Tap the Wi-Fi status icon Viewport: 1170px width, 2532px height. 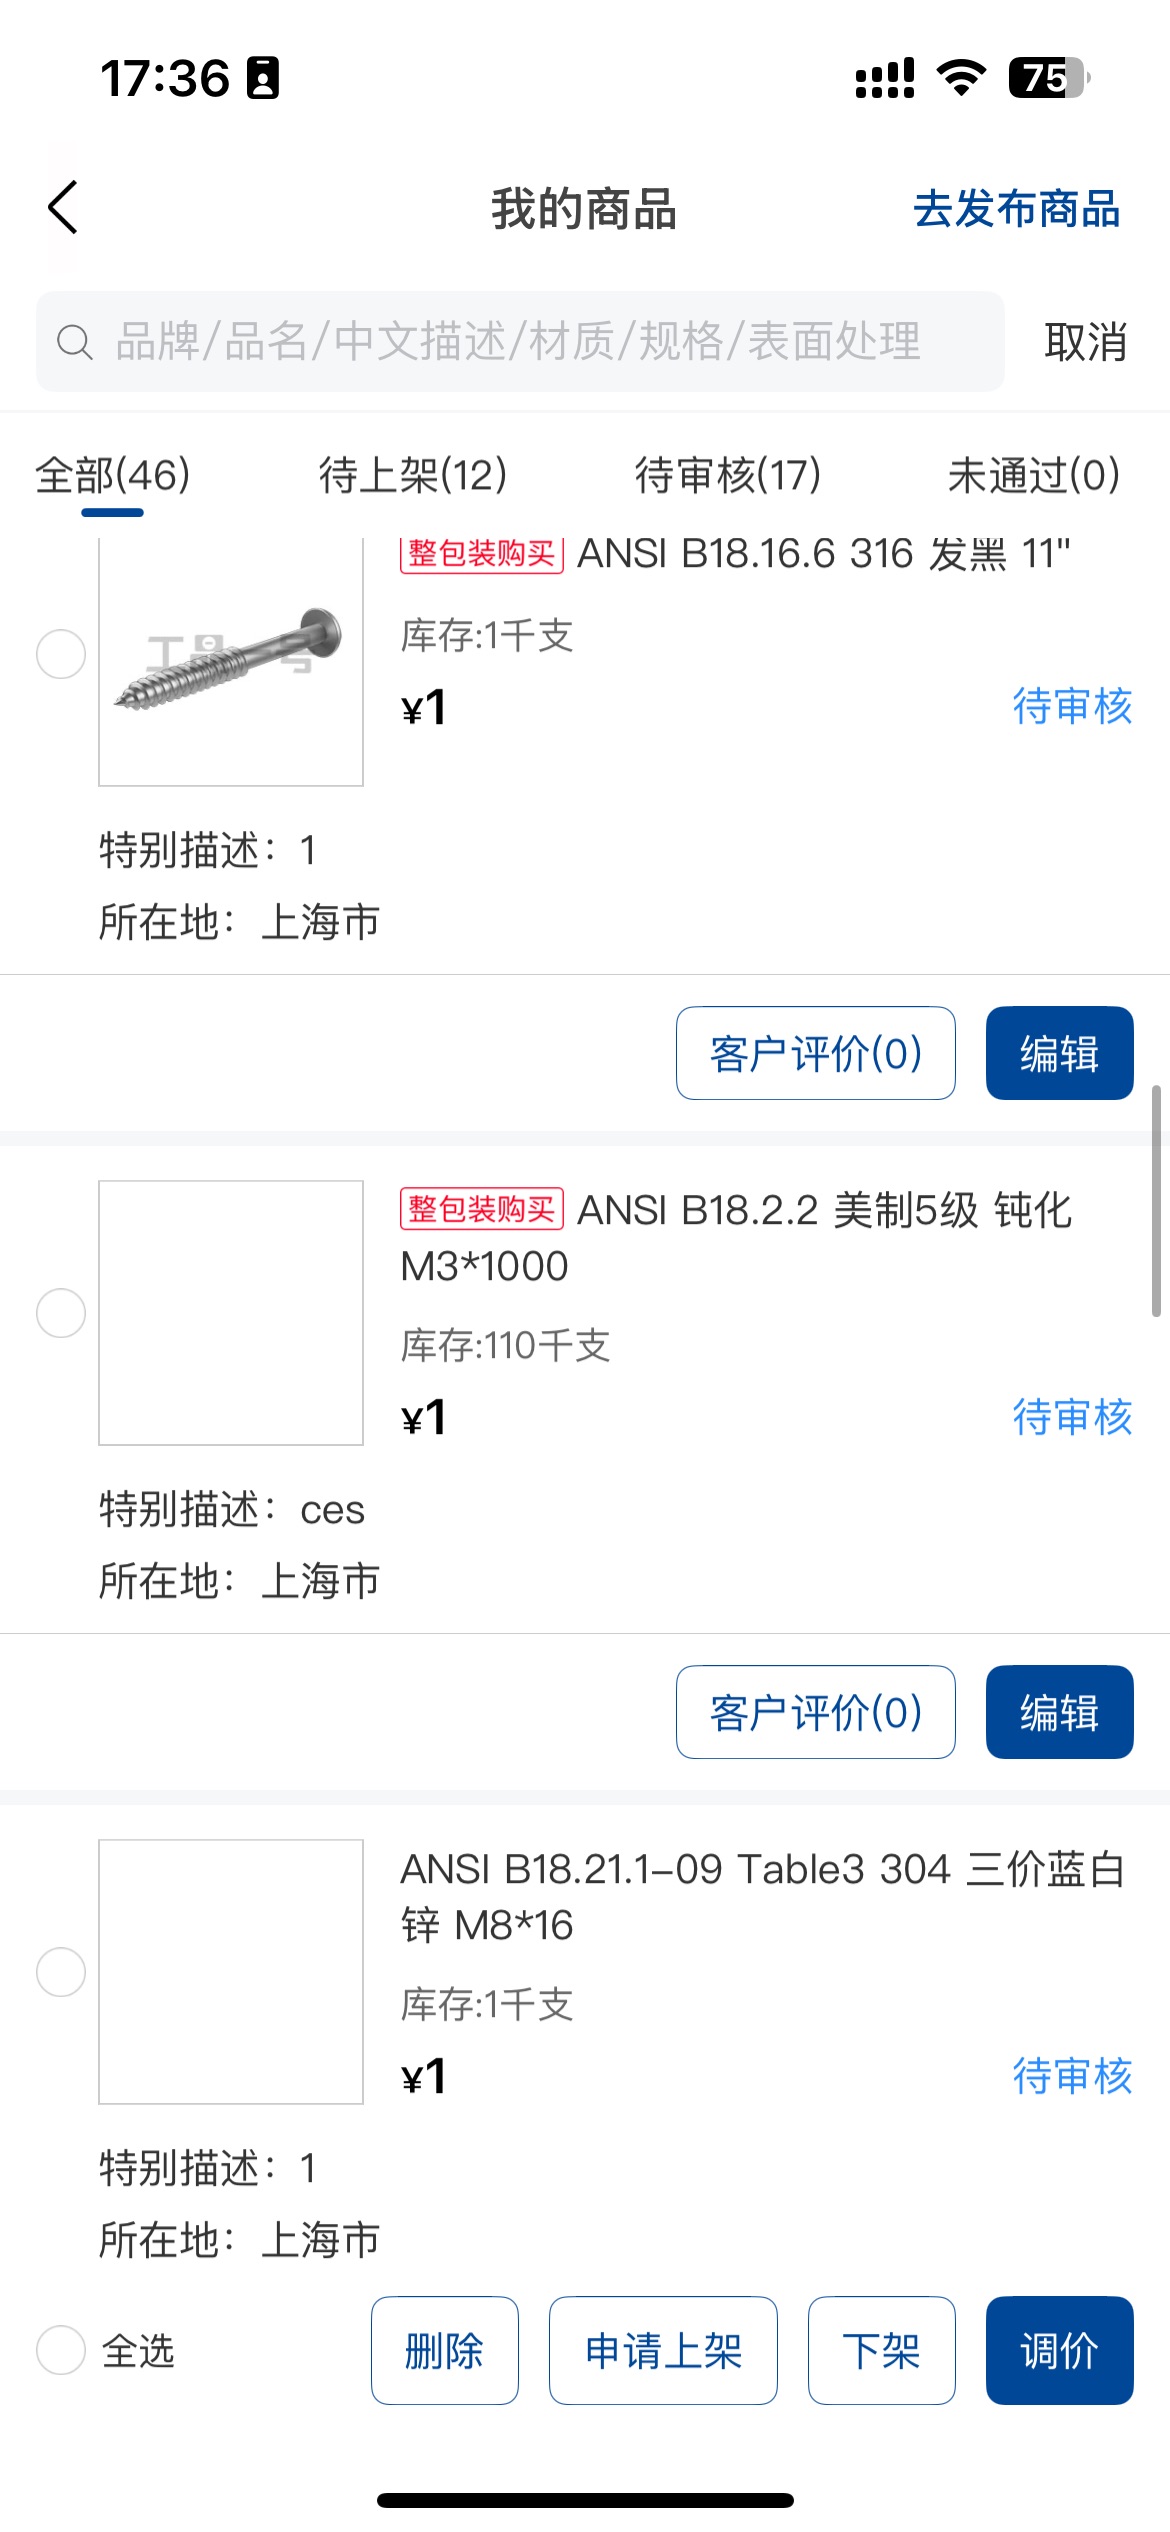click(961, 77)
